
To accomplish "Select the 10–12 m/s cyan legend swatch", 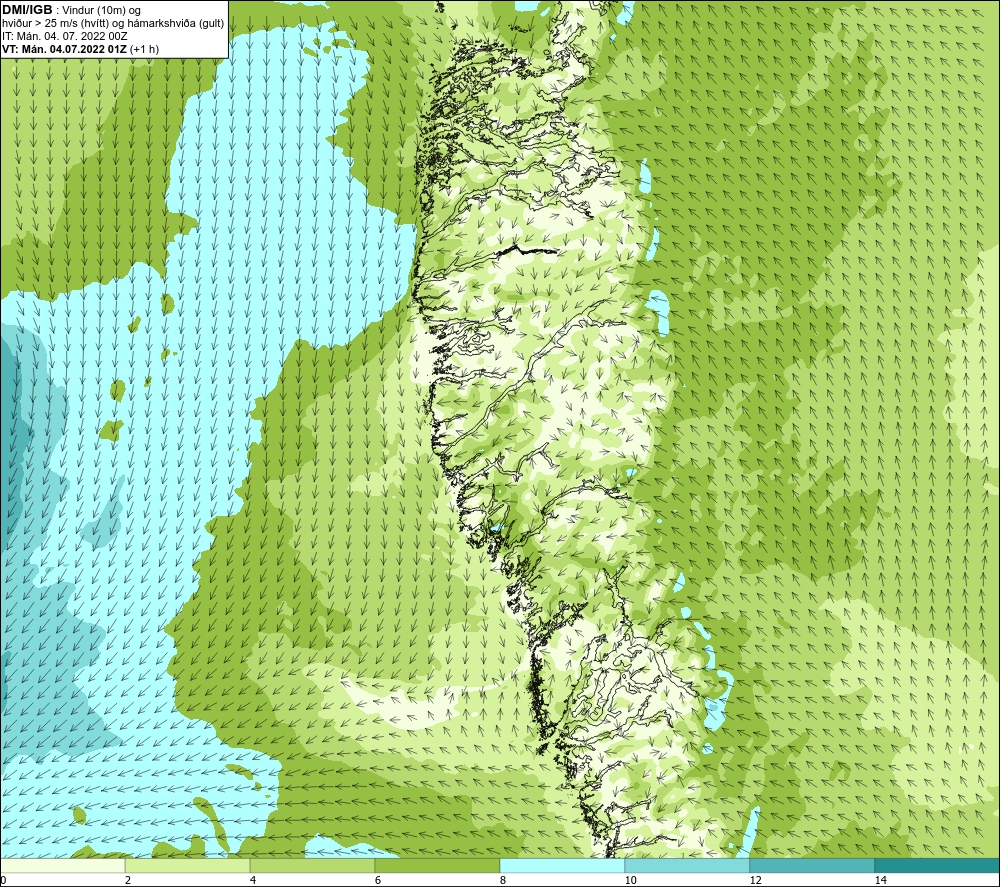I will click(688, 865).
